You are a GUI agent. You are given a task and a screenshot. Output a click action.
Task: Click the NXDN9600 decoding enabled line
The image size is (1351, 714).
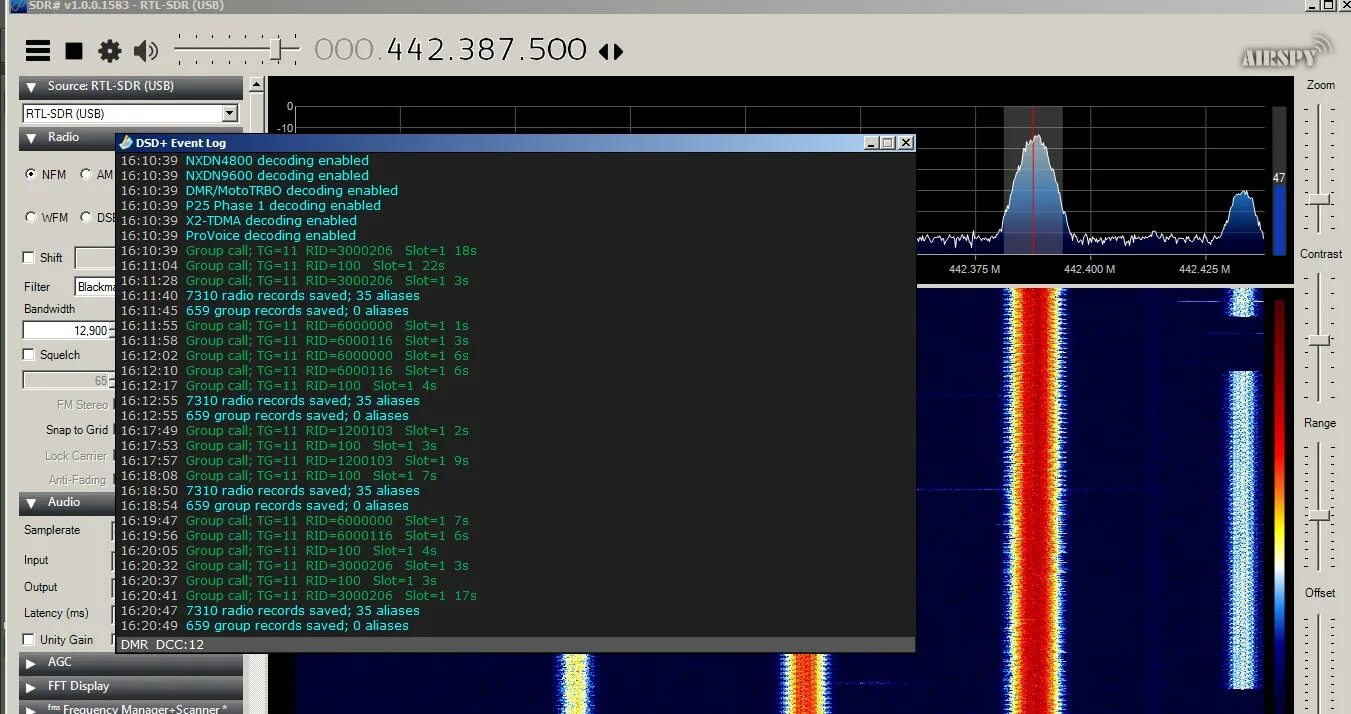pyautogui.click(x=277, y=175)
